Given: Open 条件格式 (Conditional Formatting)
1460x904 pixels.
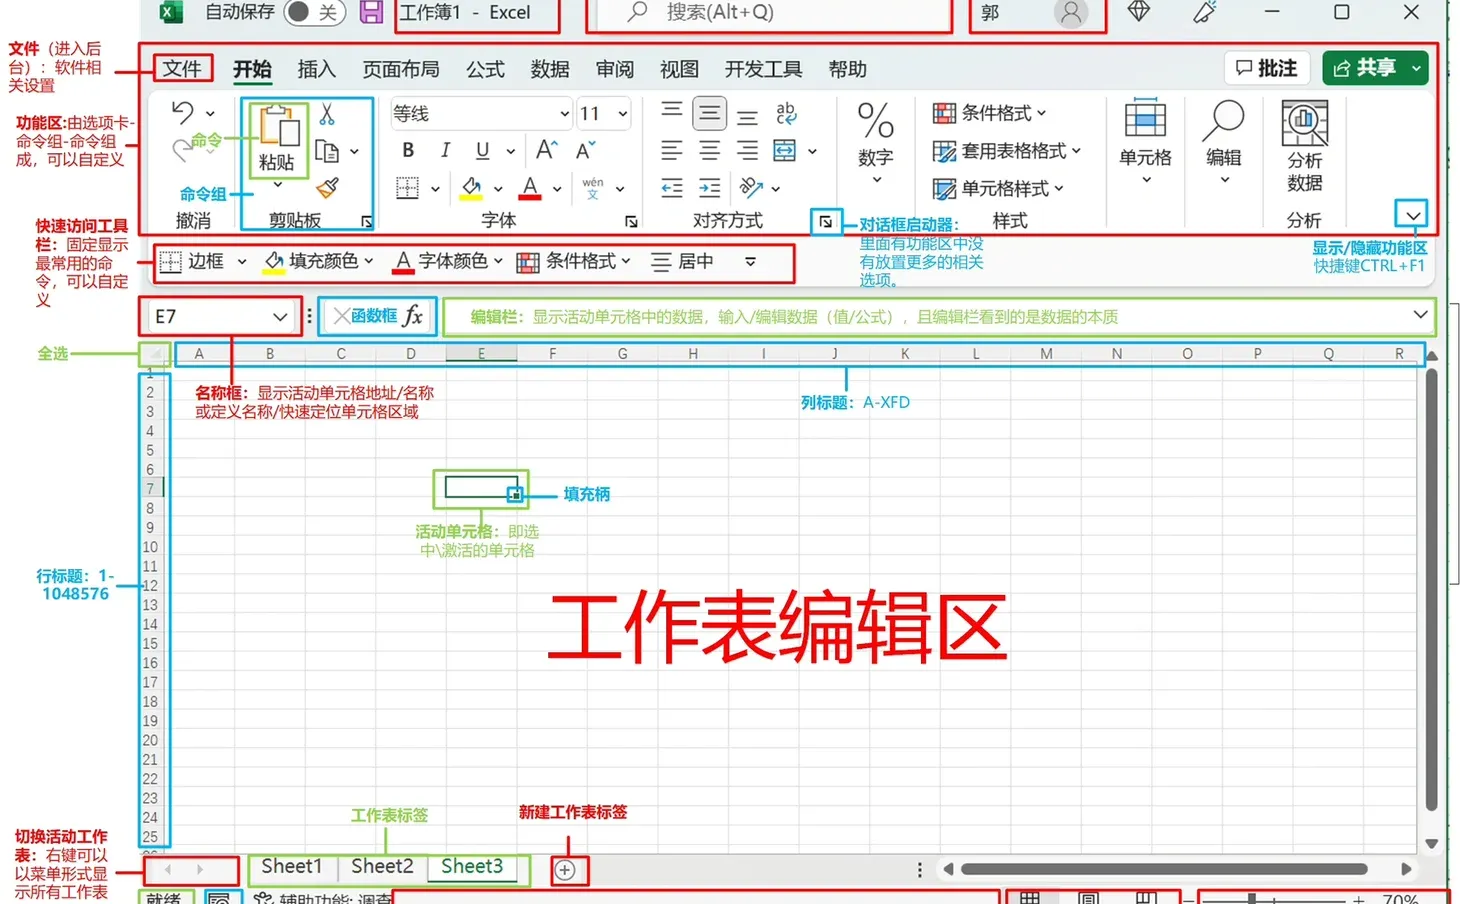Looking at the screenshot, I should point(990,113).
